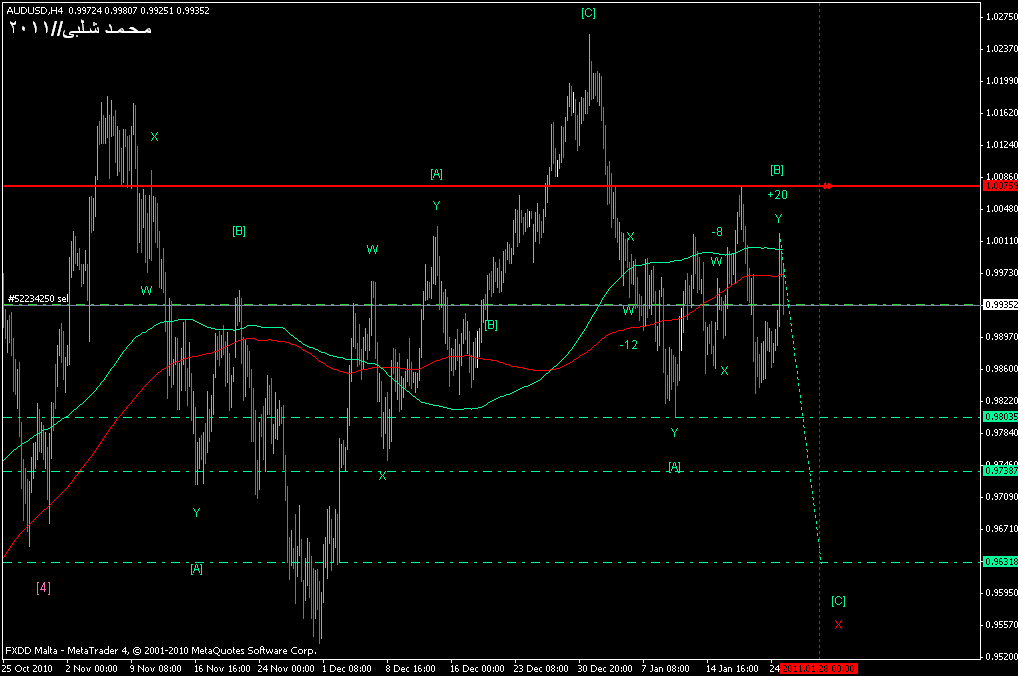Image resolution: width=1018 pixels, height=676 pixels.
Task: Select the pink [4] wave label
Action: pyautogui.click(x=43, y=587)
